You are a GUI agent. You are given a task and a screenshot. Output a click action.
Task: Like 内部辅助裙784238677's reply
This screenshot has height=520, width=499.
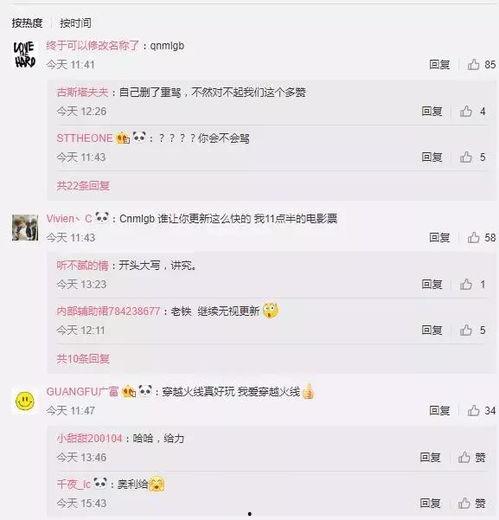point(473,330)
